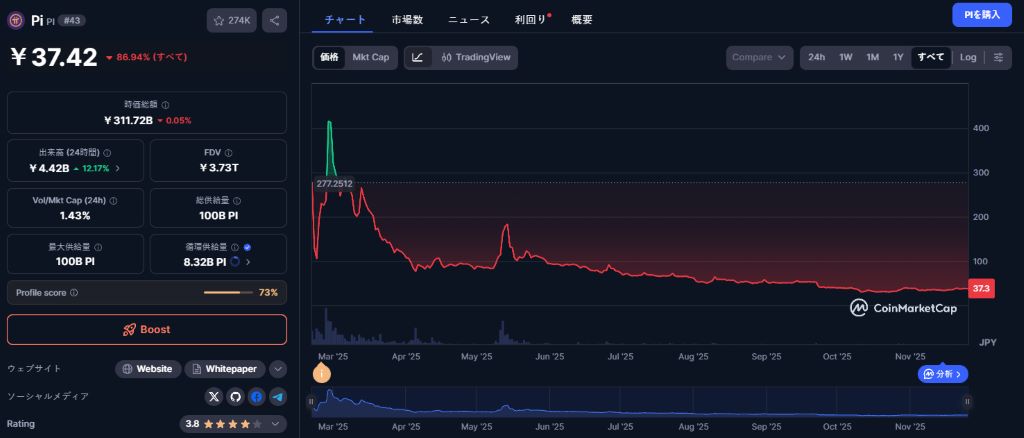Select the 1M time range
1024x438 pixels.
tap(872, 57)
